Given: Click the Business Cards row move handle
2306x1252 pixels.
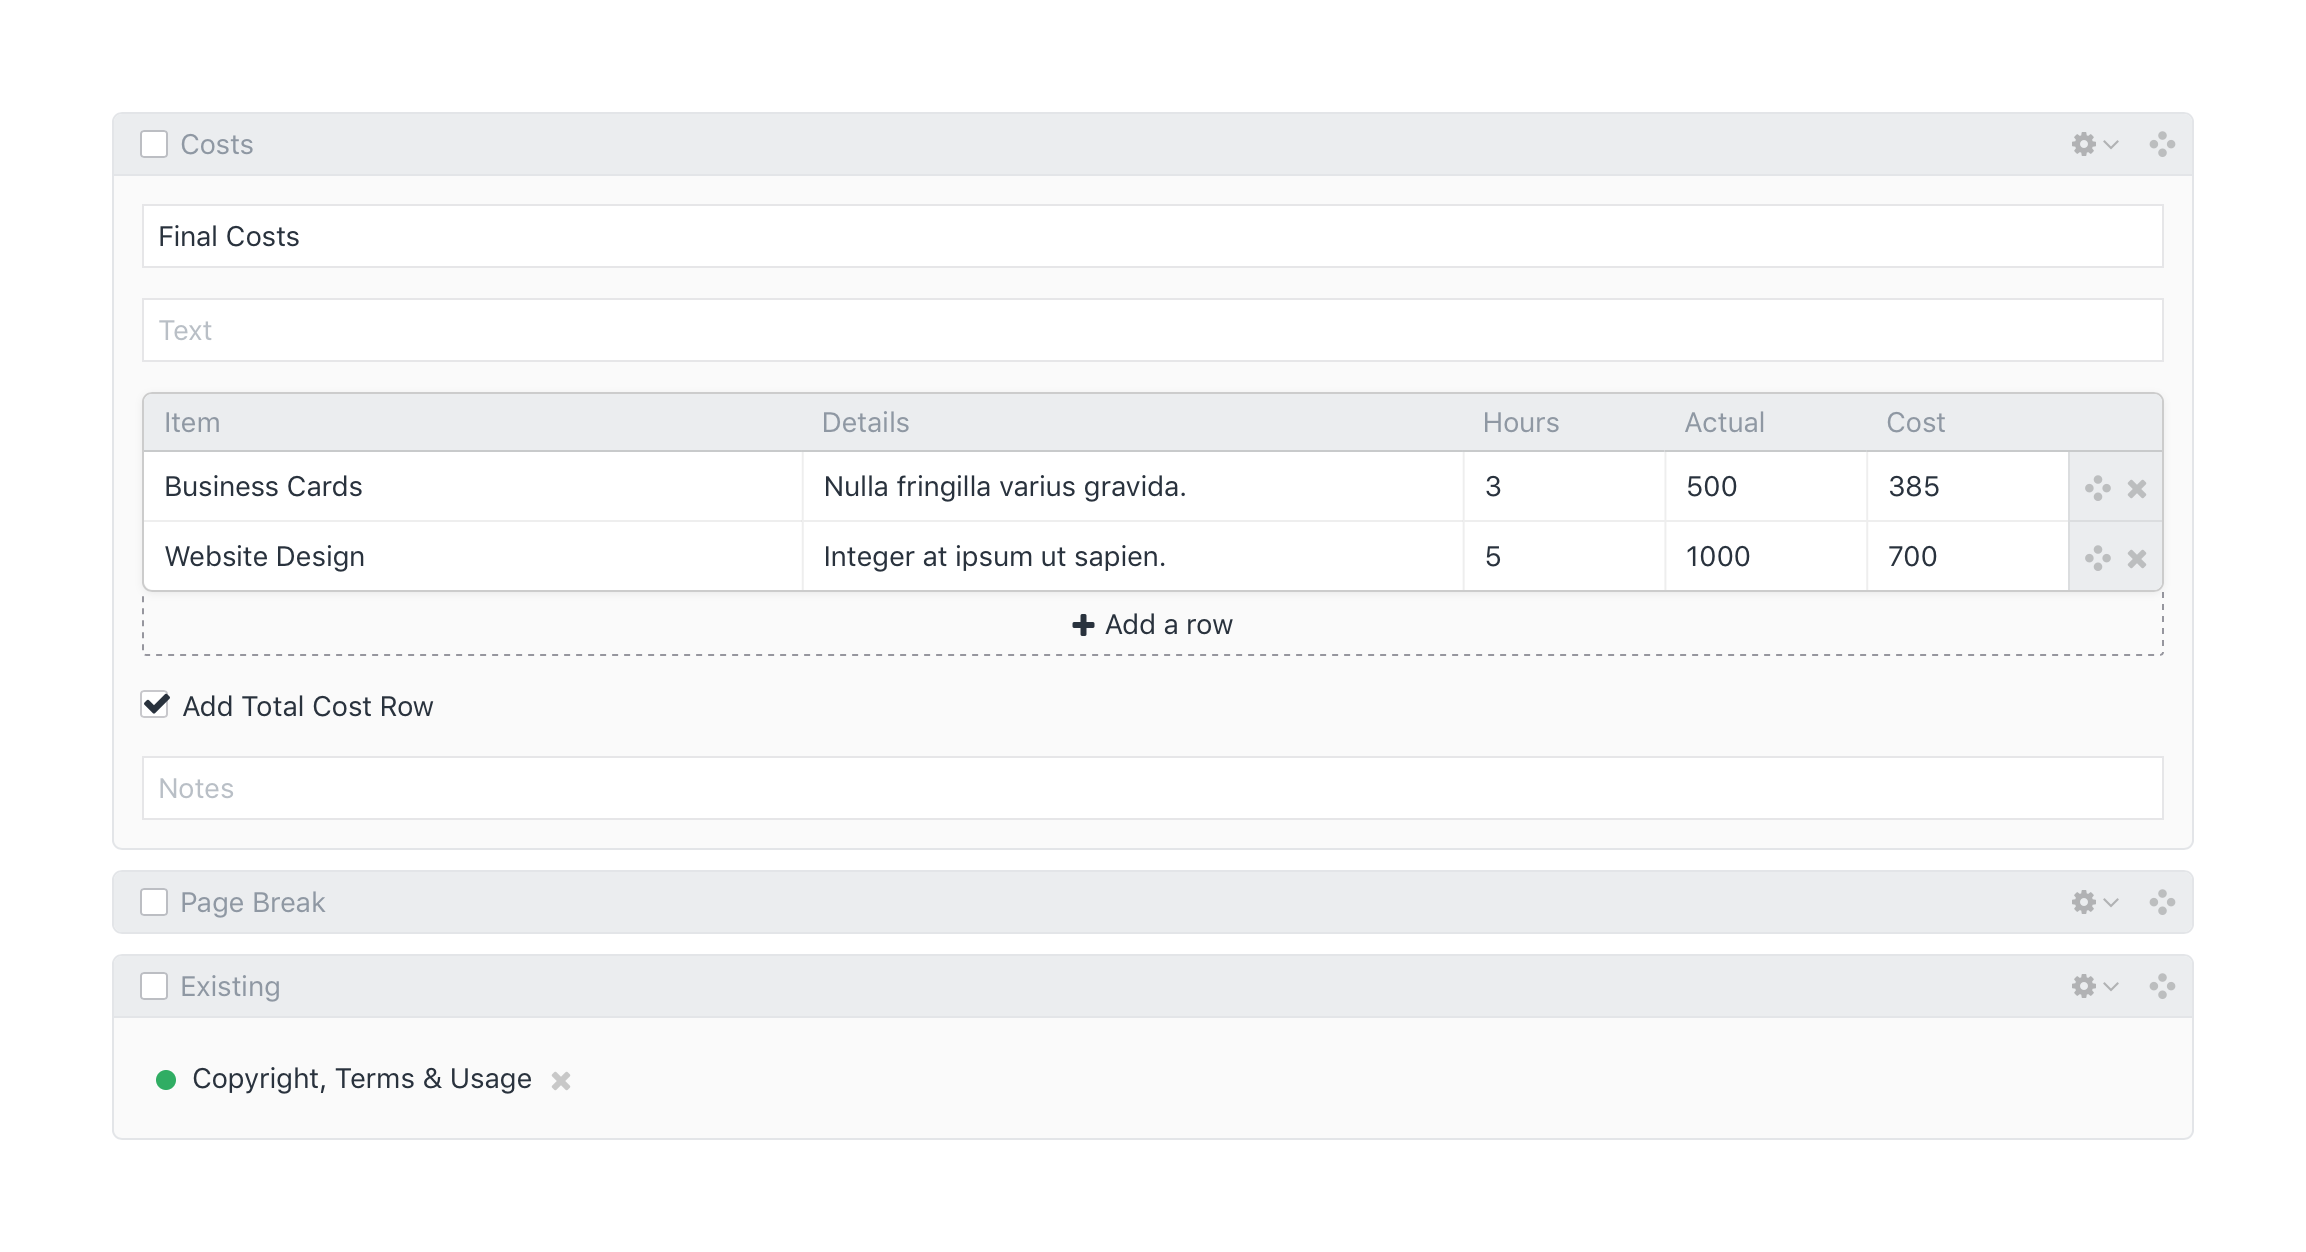Looking at the screenshot, I should pyautogui.click(x=2097, y=488).
